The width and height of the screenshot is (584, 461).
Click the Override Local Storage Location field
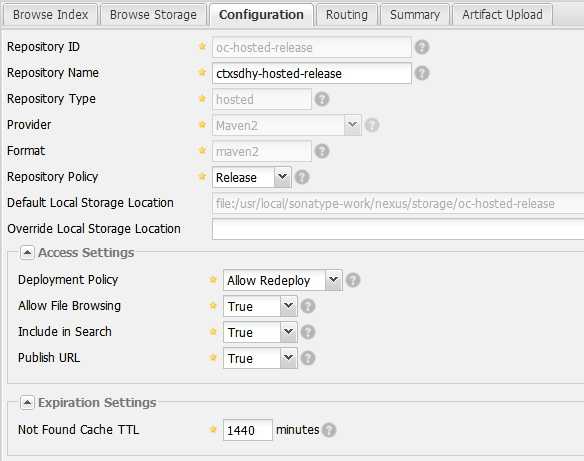pyautogui.click(x=398, y=229)
